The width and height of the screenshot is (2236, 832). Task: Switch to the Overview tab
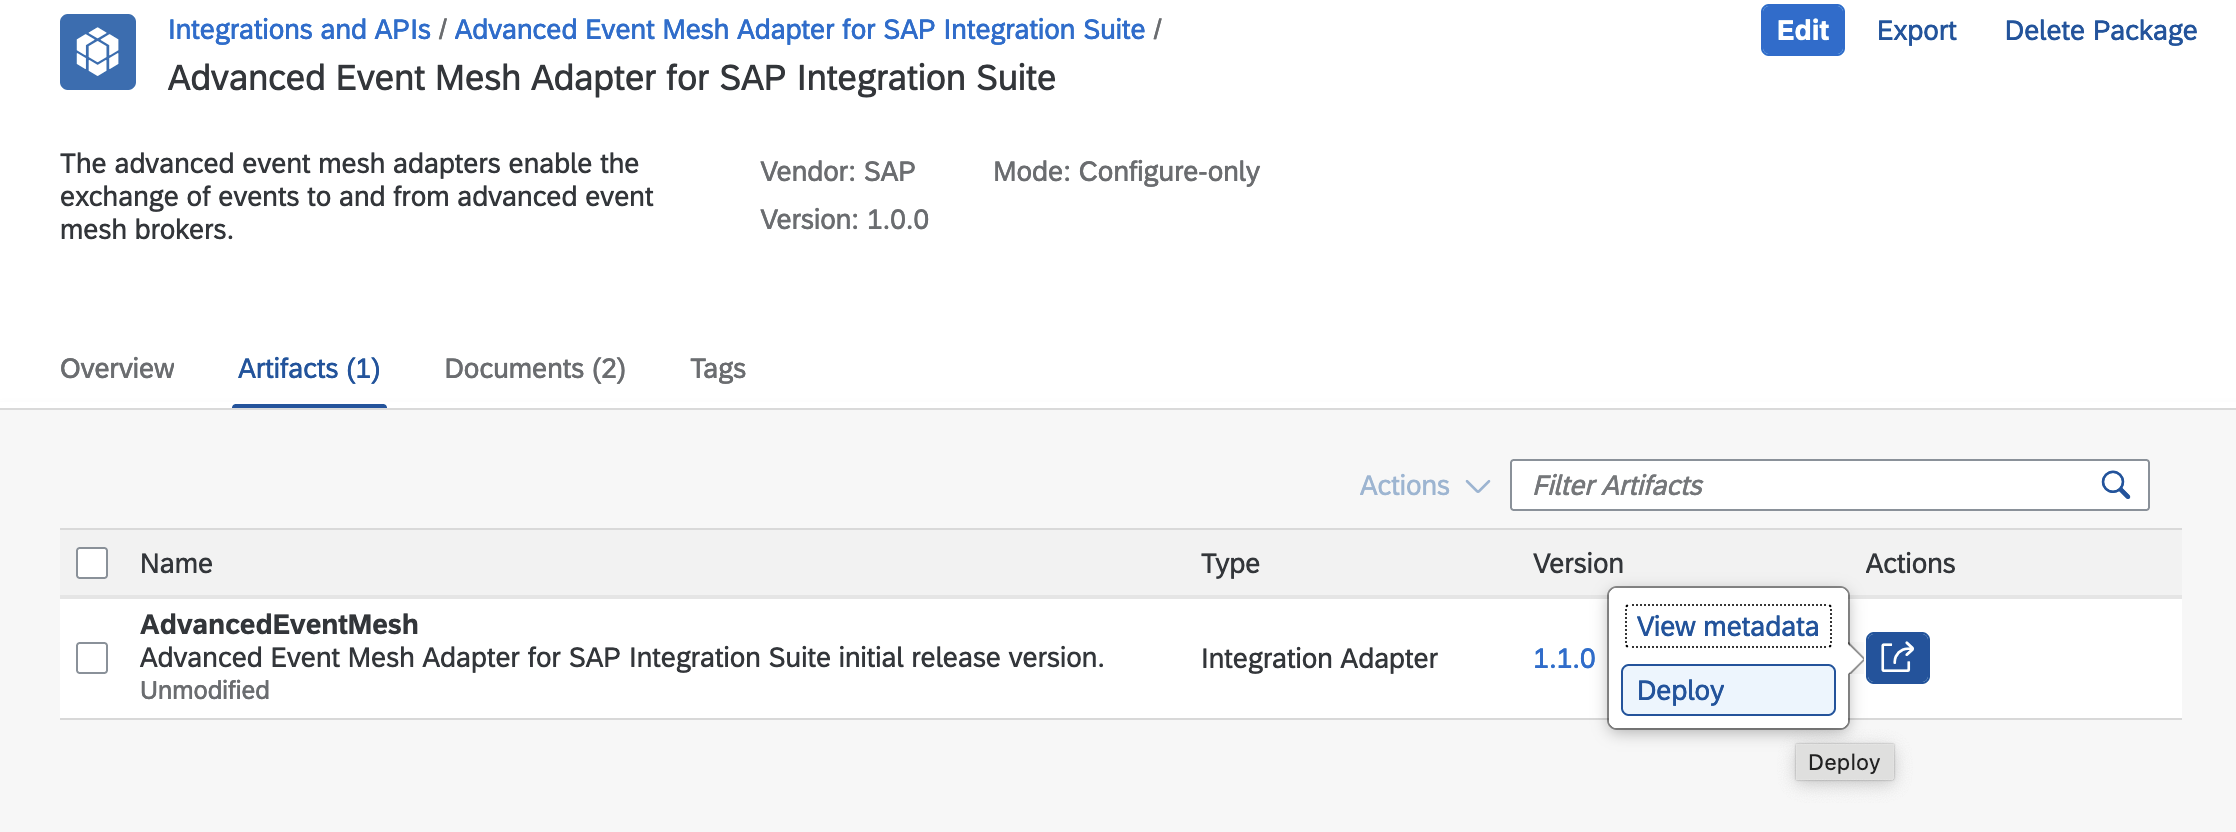(x=117, y=369)
